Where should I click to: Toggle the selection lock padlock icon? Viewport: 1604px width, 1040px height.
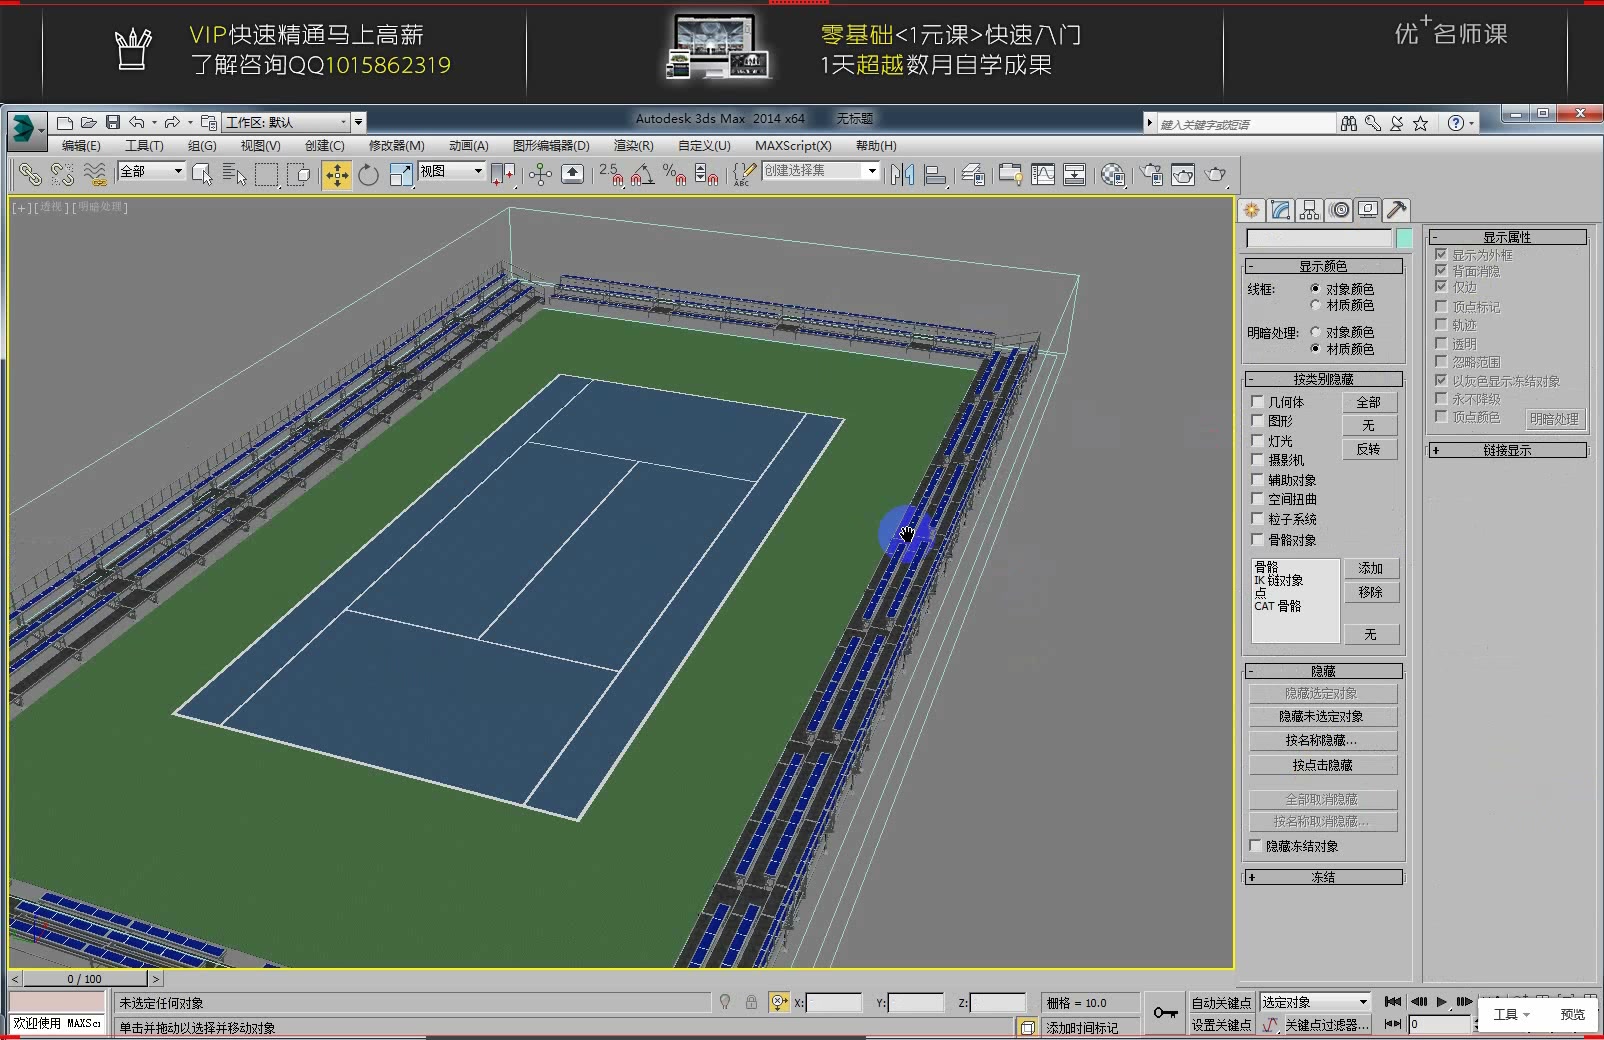click(751, 1002)
